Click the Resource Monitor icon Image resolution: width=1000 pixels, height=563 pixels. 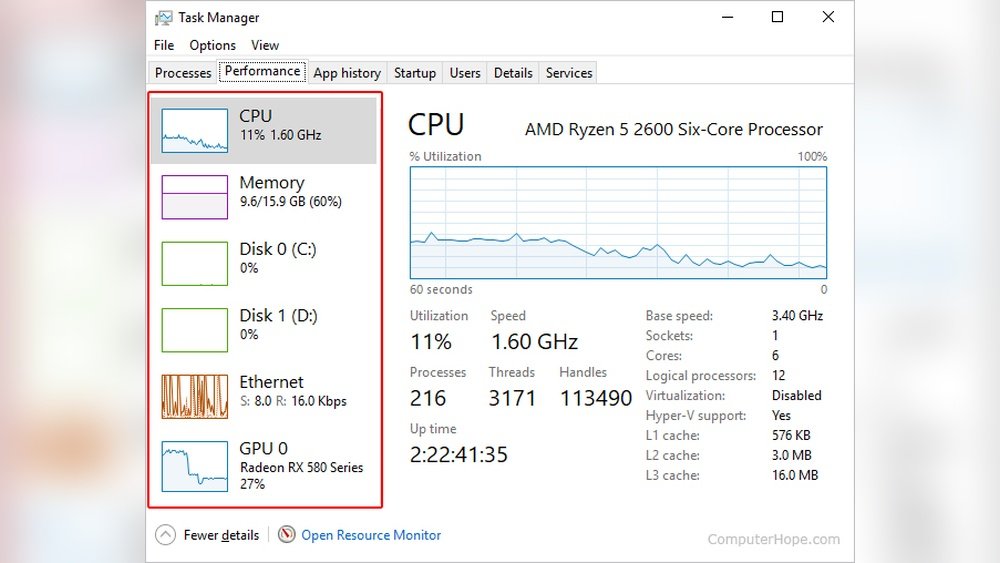[287, 535]
